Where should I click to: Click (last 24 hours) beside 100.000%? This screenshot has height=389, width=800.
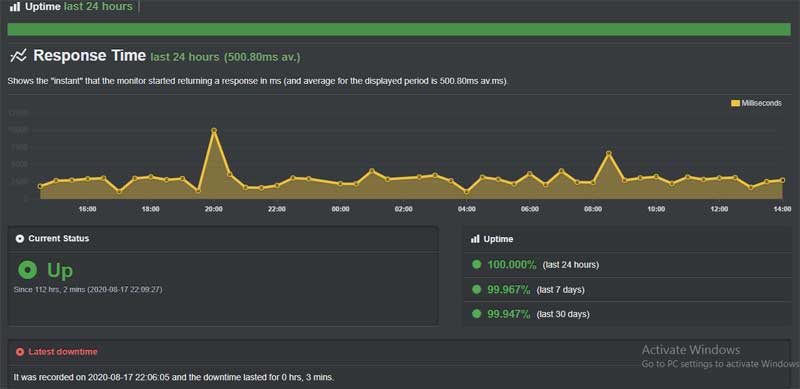coord(571,265)
